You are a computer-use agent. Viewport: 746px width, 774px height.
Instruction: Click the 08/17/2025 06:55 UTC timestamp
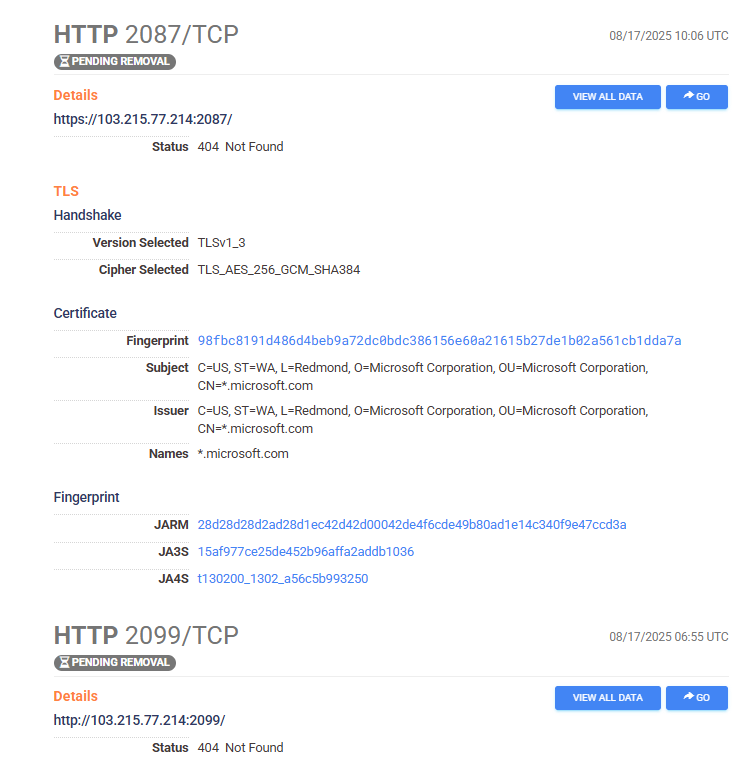tap(668, 637)
